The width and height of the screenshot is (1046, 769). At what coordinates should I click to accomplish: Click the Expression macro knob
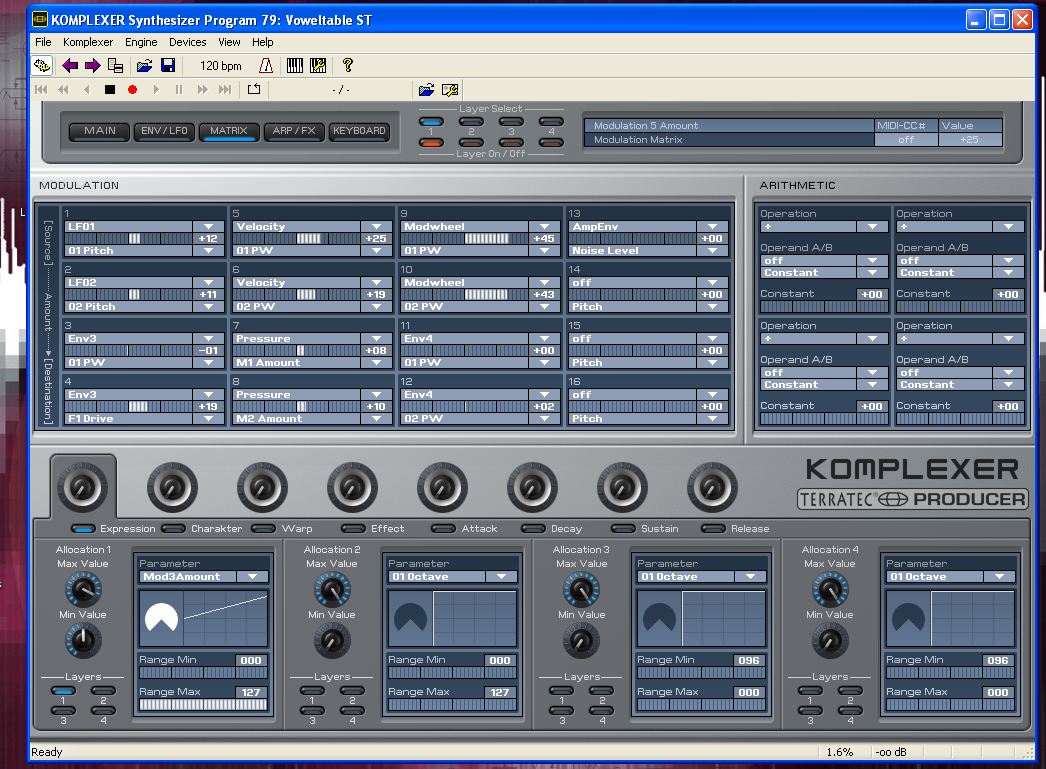pos(82,488)
